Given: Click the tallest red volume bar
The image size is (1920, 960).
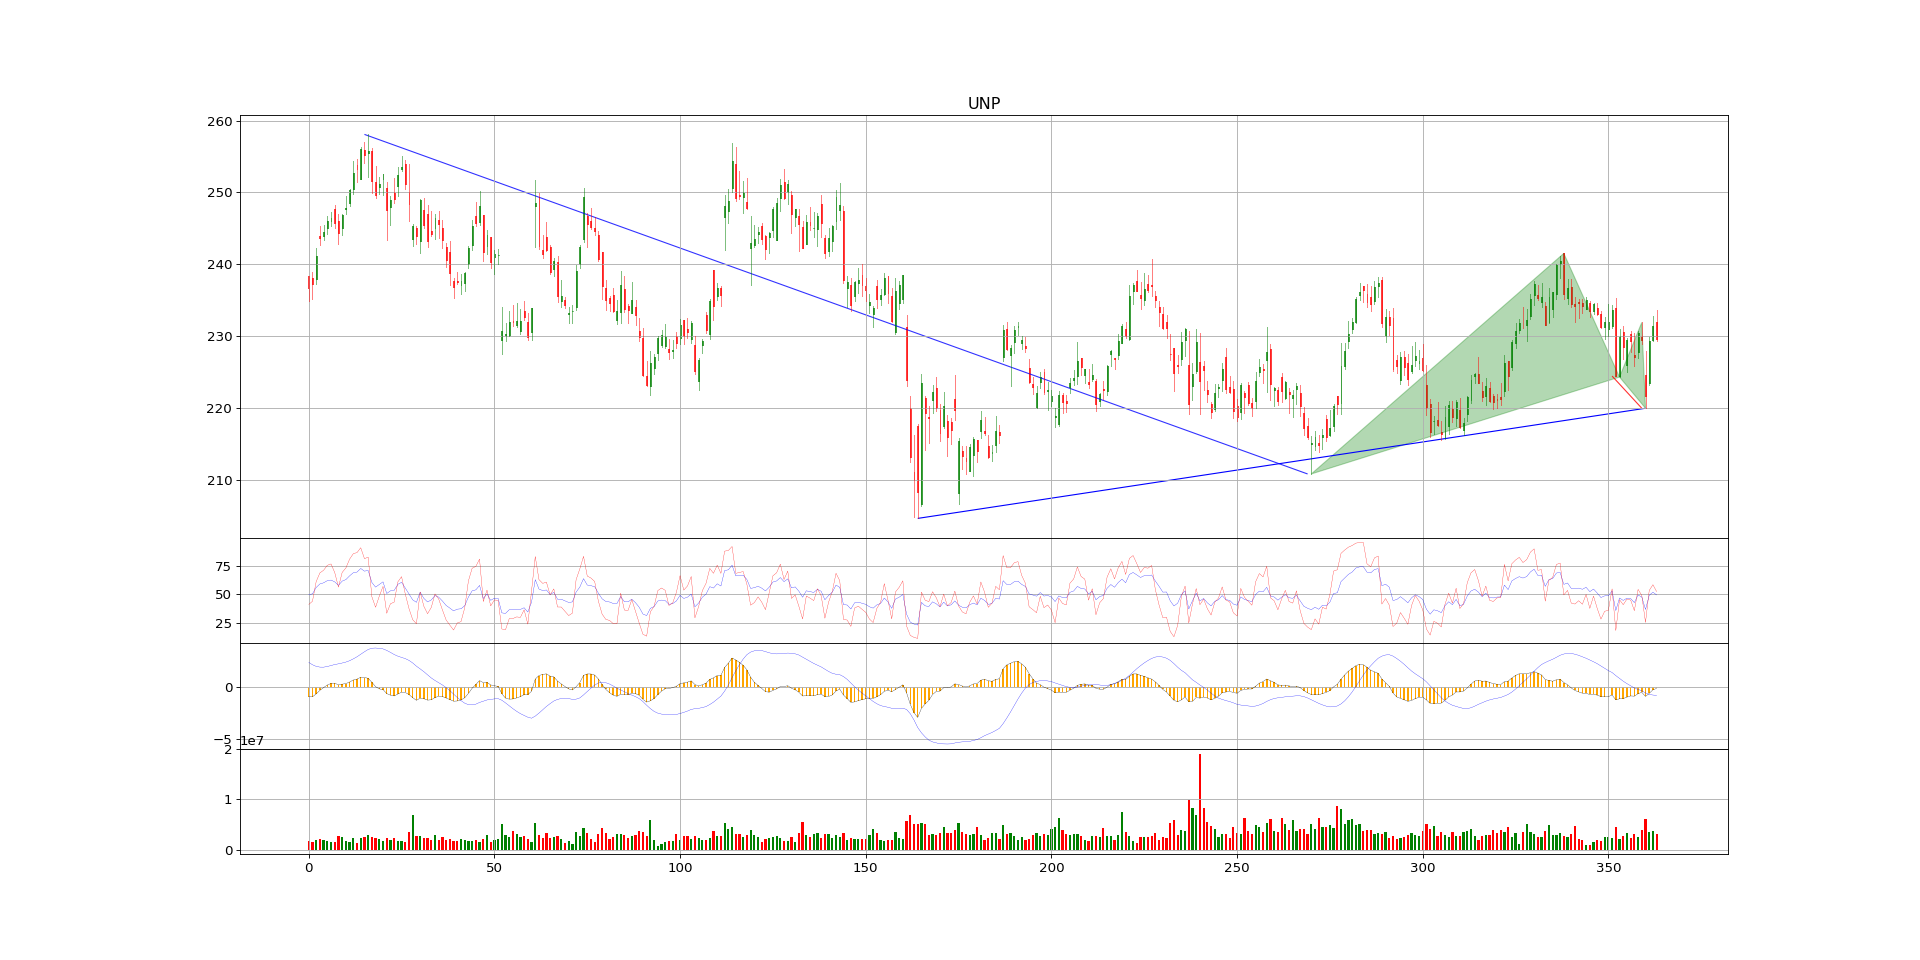Looking at the screenshot, I should [x=1199, y=800].
